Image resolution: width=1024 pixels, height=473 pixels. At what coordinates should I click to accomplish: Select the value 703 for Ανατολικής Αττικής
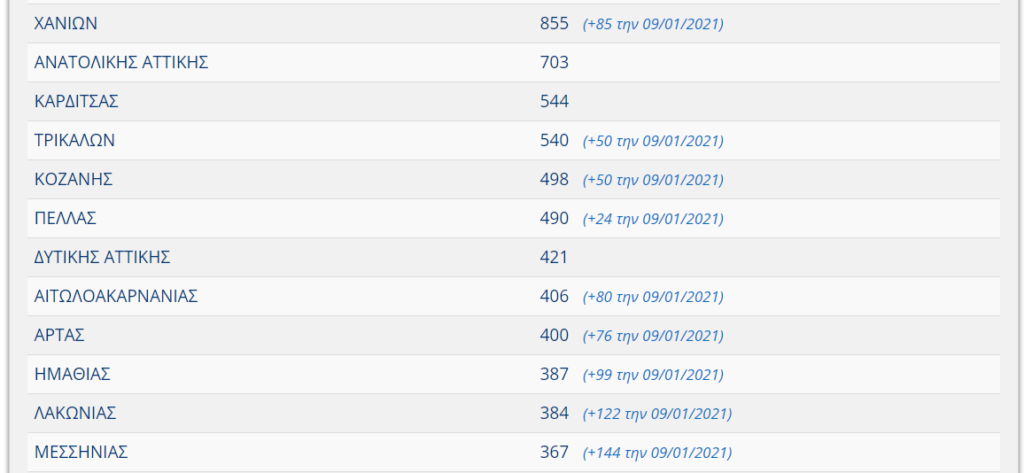[x=554, y=63]
